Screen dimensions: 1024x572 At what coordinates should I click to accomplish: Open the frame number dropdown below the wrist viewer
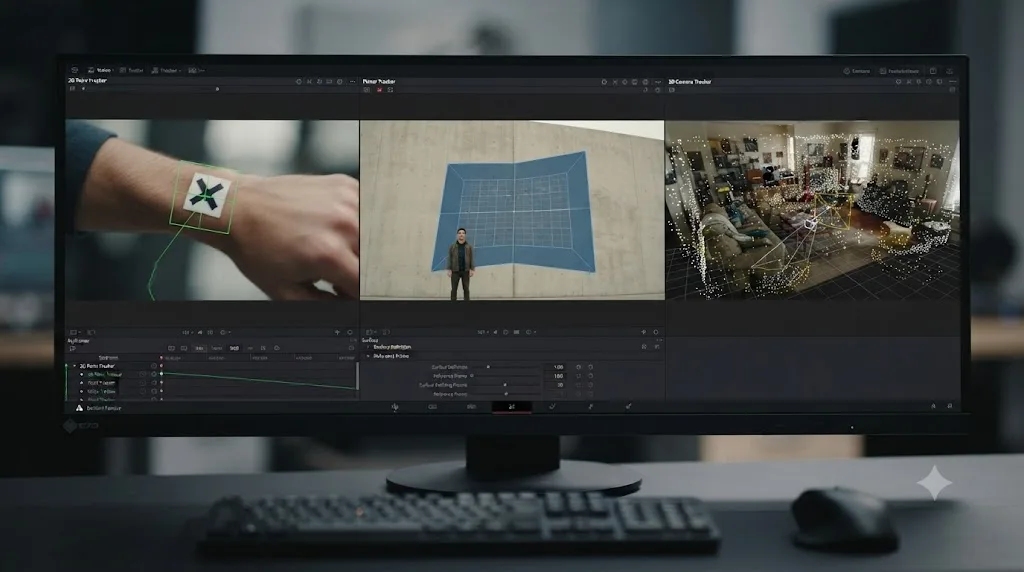click(187, 332)
